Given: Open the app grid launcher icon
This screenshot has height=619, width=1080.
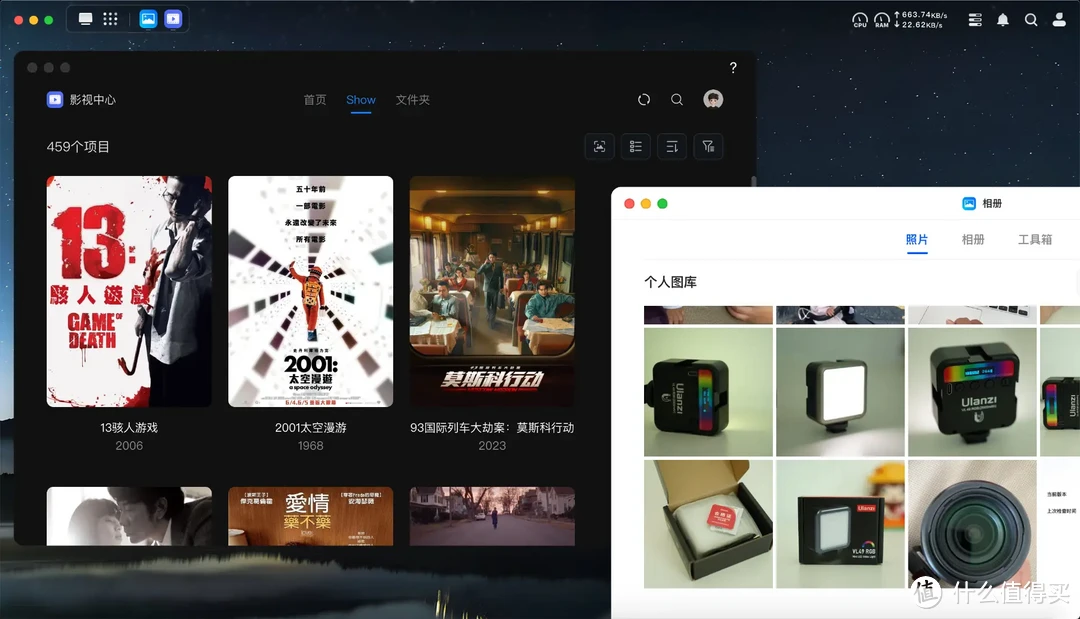Looking at the screenshot, I should point(110,19).
